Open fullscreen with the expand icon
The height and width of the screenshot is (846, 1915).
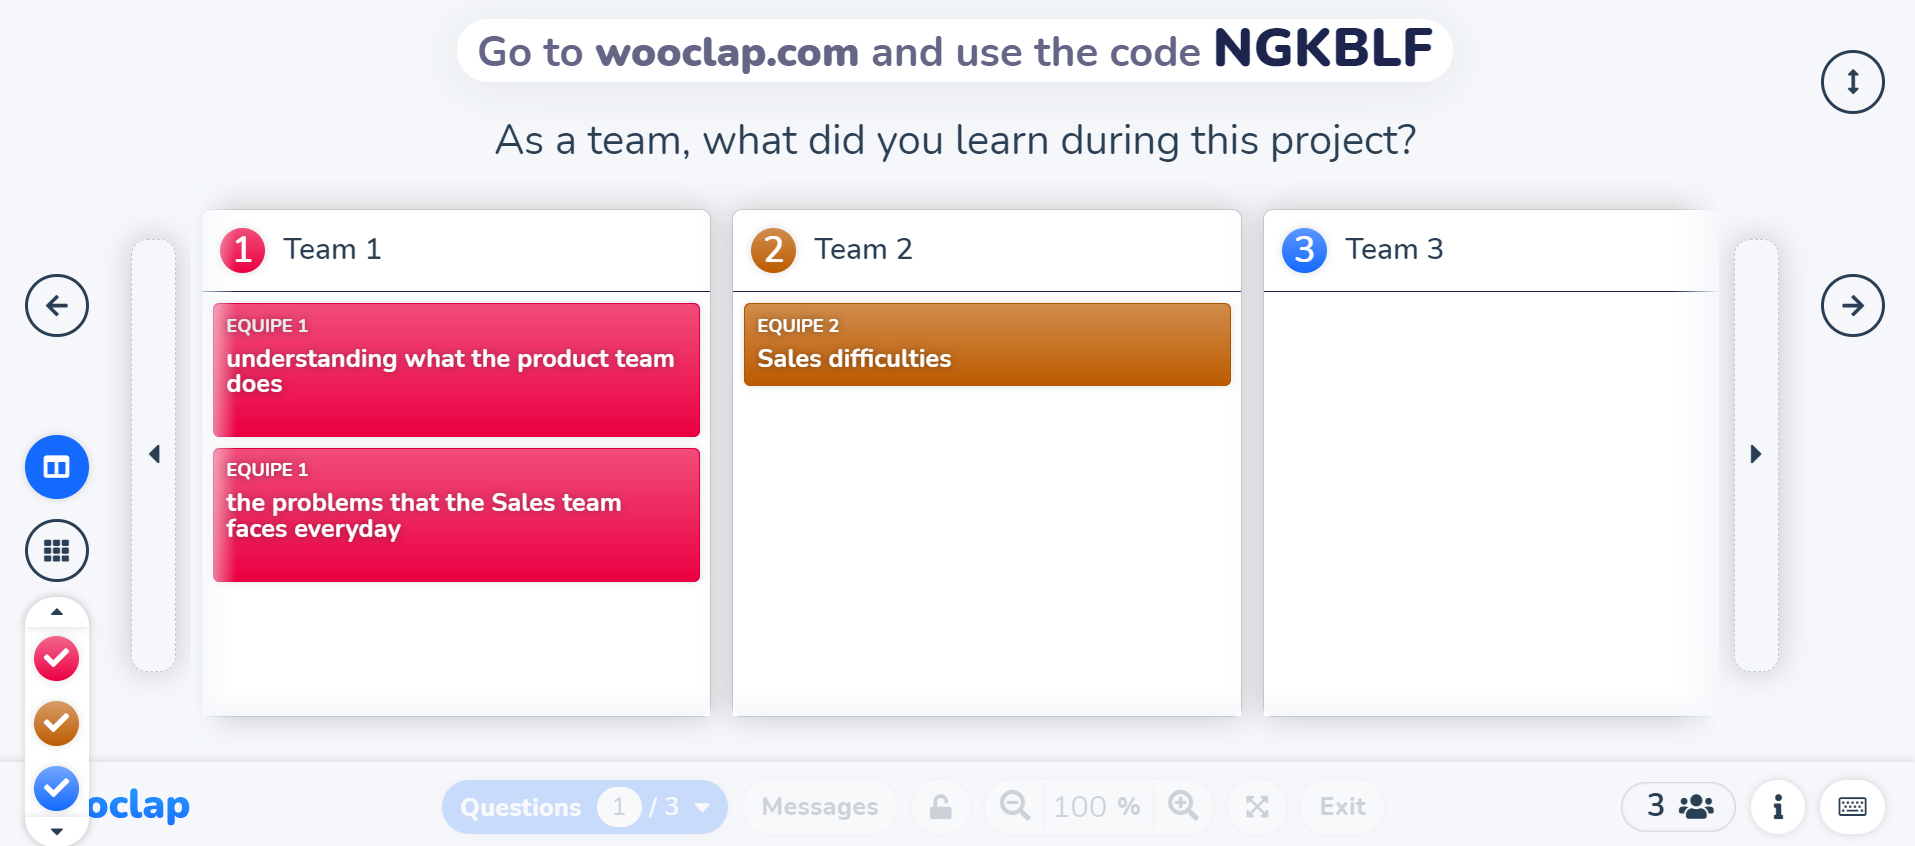(1257, 806)
